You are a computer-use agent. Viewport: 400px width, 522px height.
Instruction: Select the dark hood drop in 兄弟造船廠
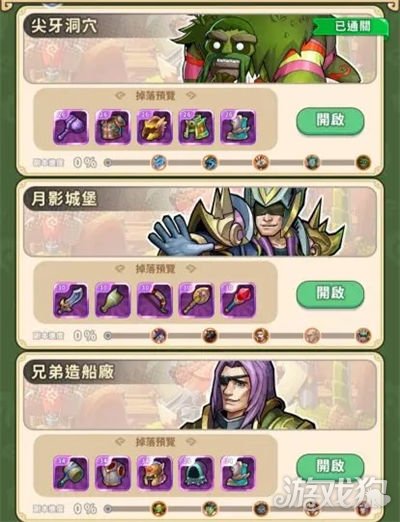tap(196, 473)
